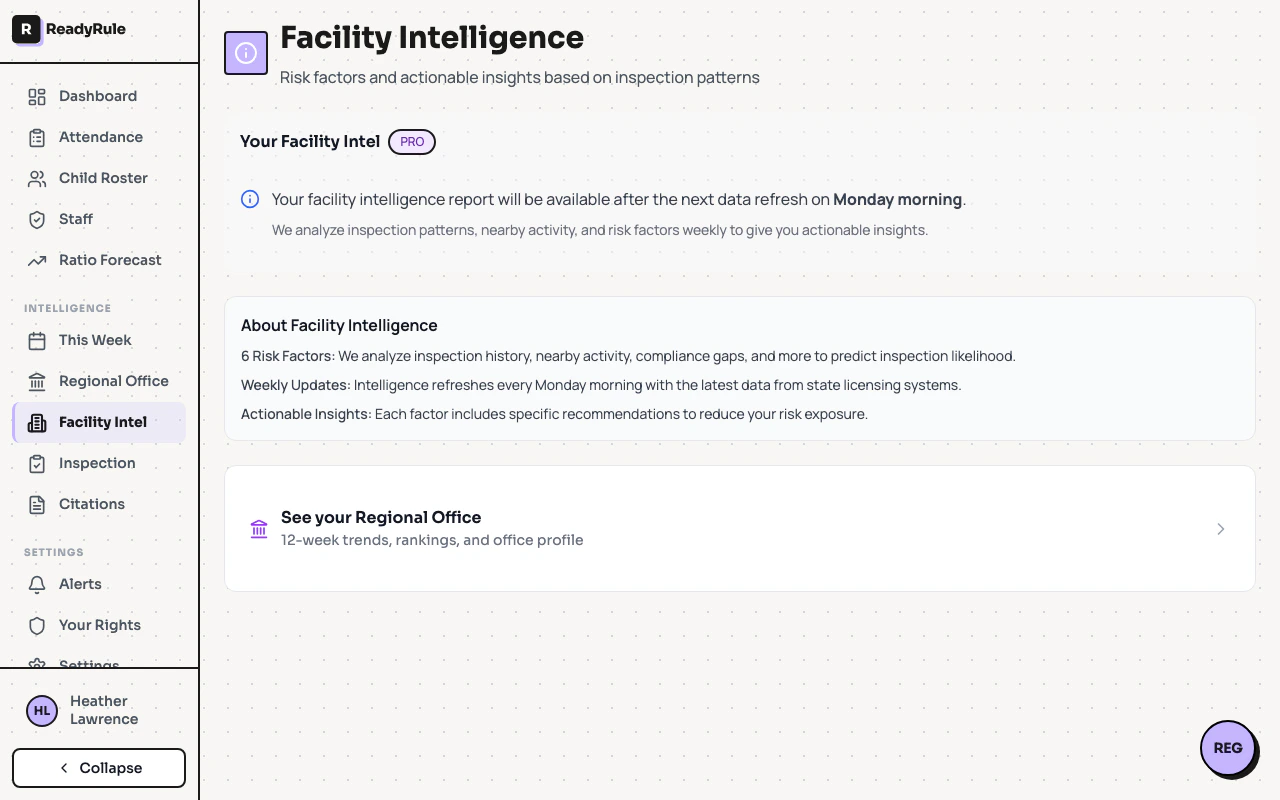Select Facility Intel in the sidebar
The width and height of the screenshot is (1280, 800).
[x=99, y=422]
